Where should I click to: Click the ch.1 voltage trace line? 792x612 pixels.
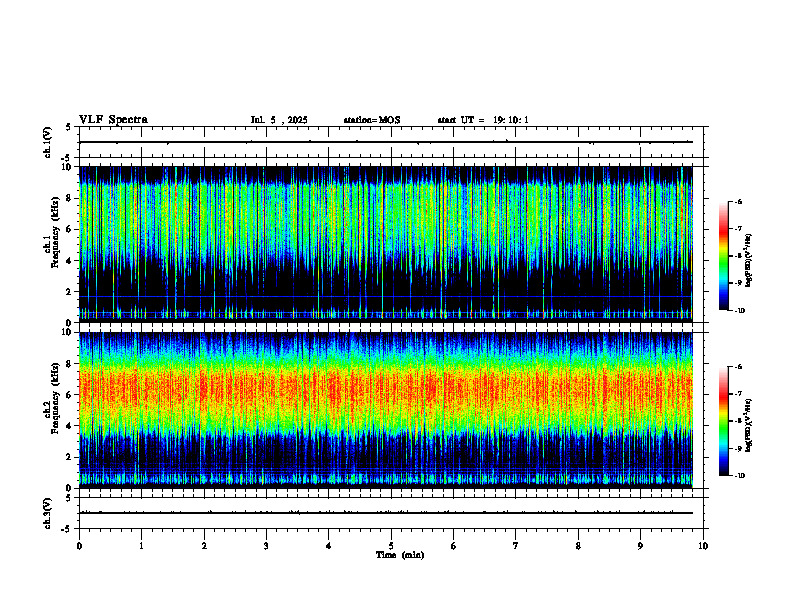[386, 142]
